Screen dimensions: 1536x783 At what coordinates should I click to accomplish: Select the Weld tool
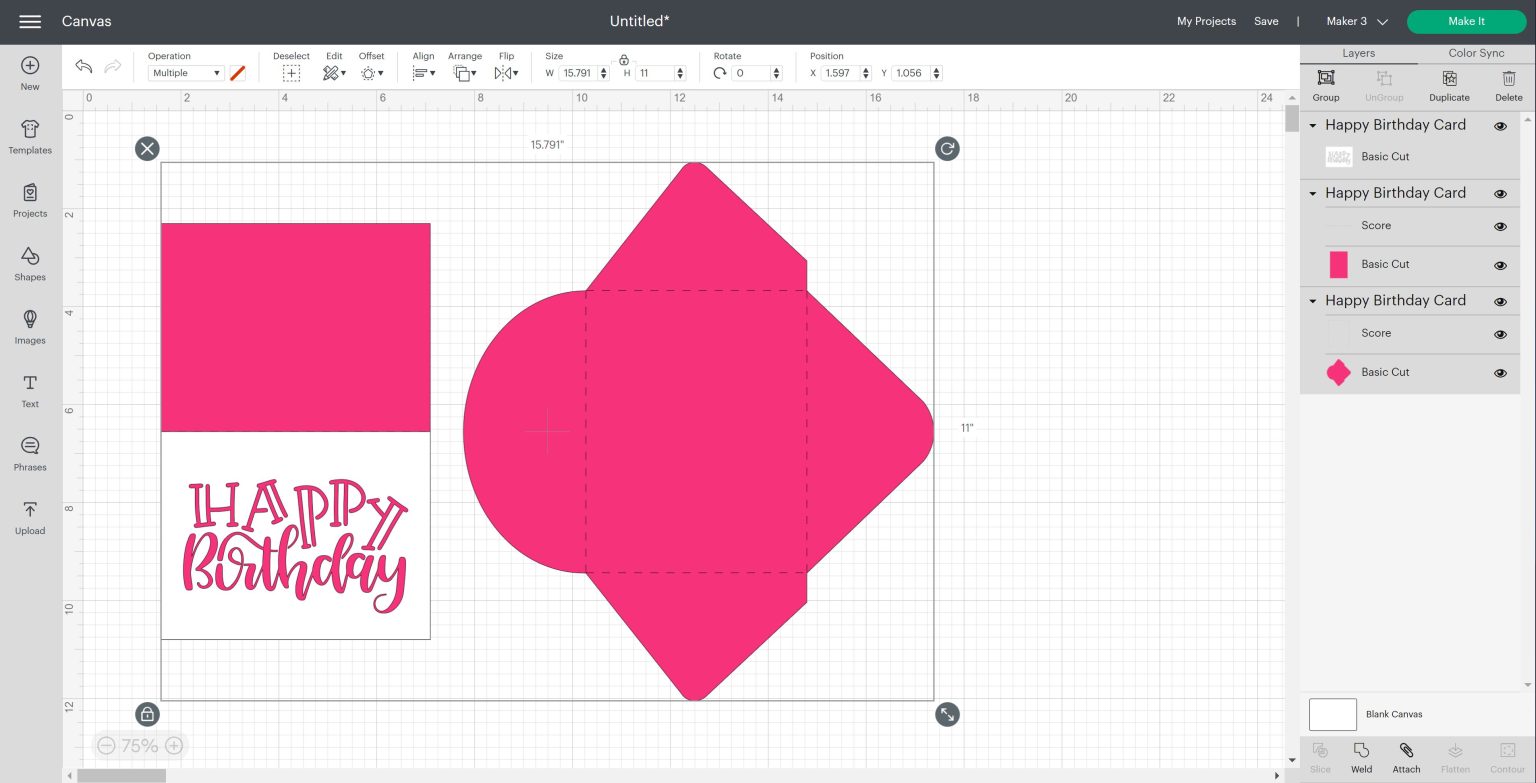tap(1360, 757)
